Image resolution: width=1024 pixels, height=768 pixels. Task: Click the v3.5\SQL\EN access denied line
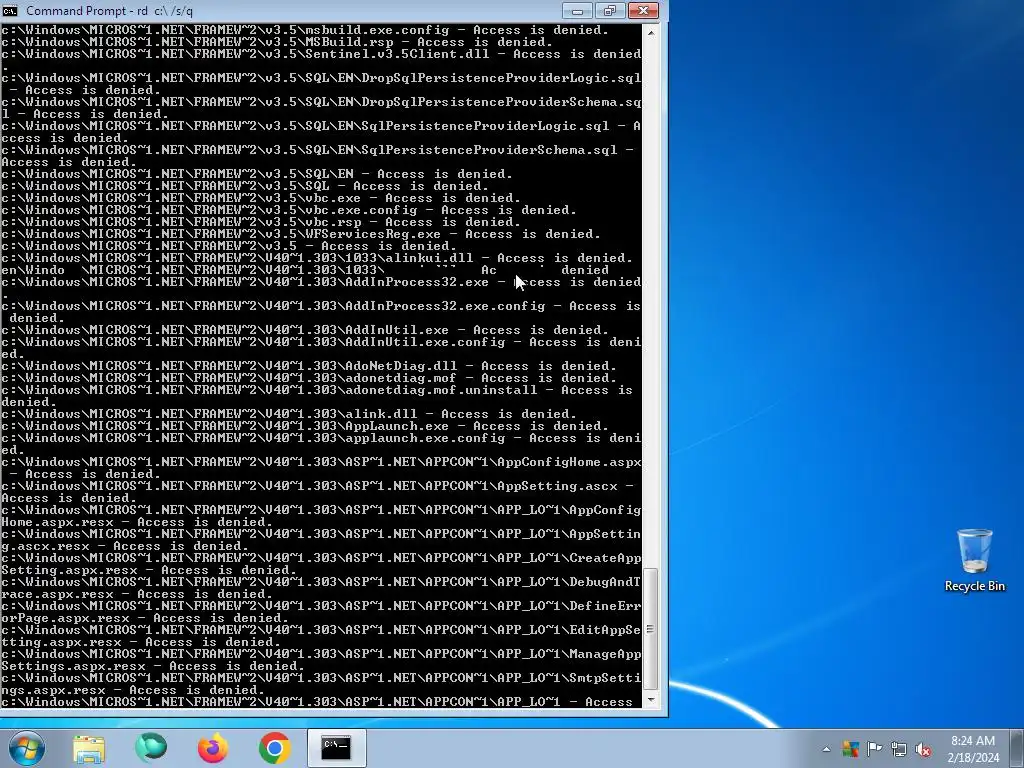tap(257, 174)
